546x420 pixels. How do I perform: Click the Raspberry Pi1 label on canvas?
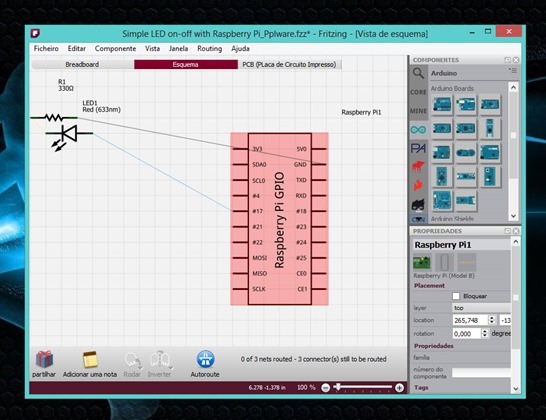click(x=361, y=112)
